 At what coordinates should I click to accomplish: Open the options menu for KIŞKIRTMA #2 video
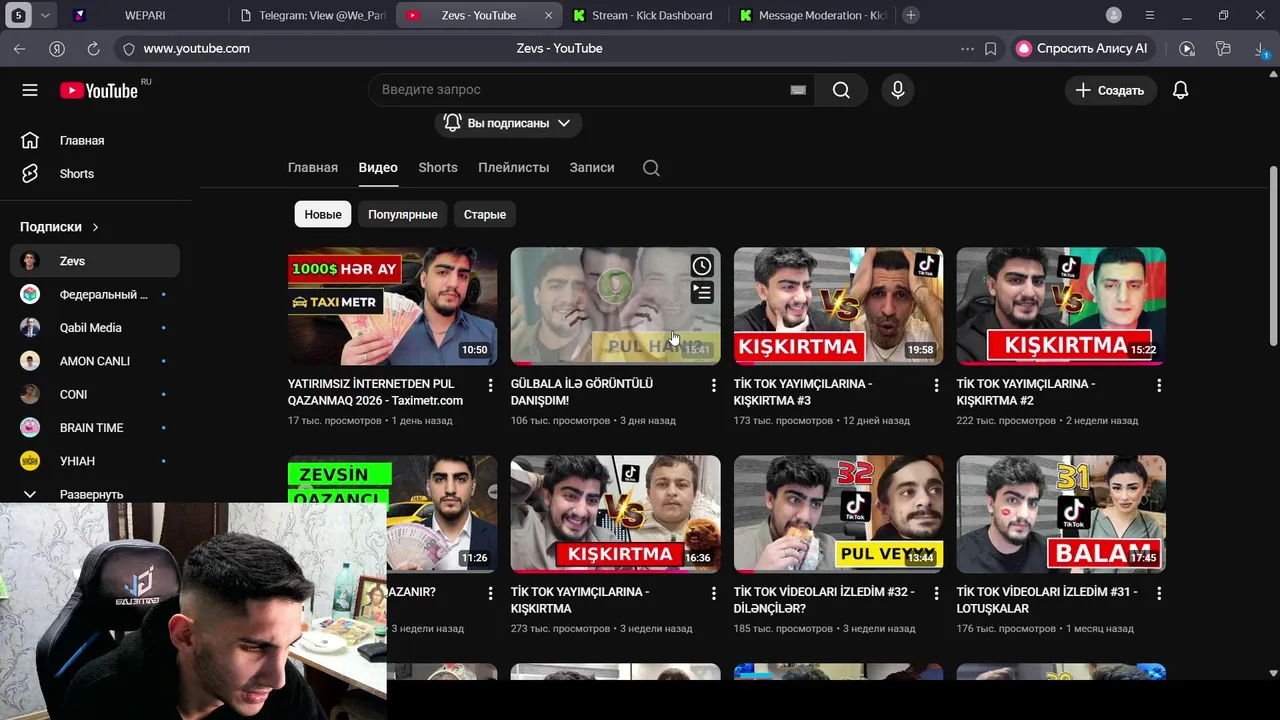pos(1159,385)
